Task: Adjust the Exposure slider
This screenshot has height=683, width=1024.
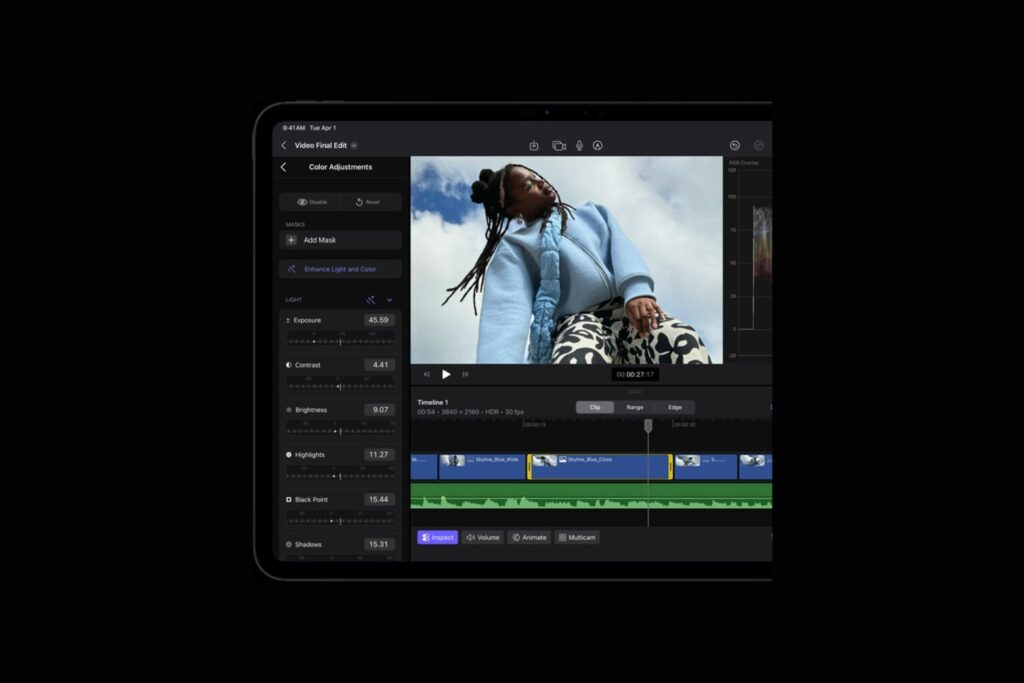Action: [x=340, y=341]
